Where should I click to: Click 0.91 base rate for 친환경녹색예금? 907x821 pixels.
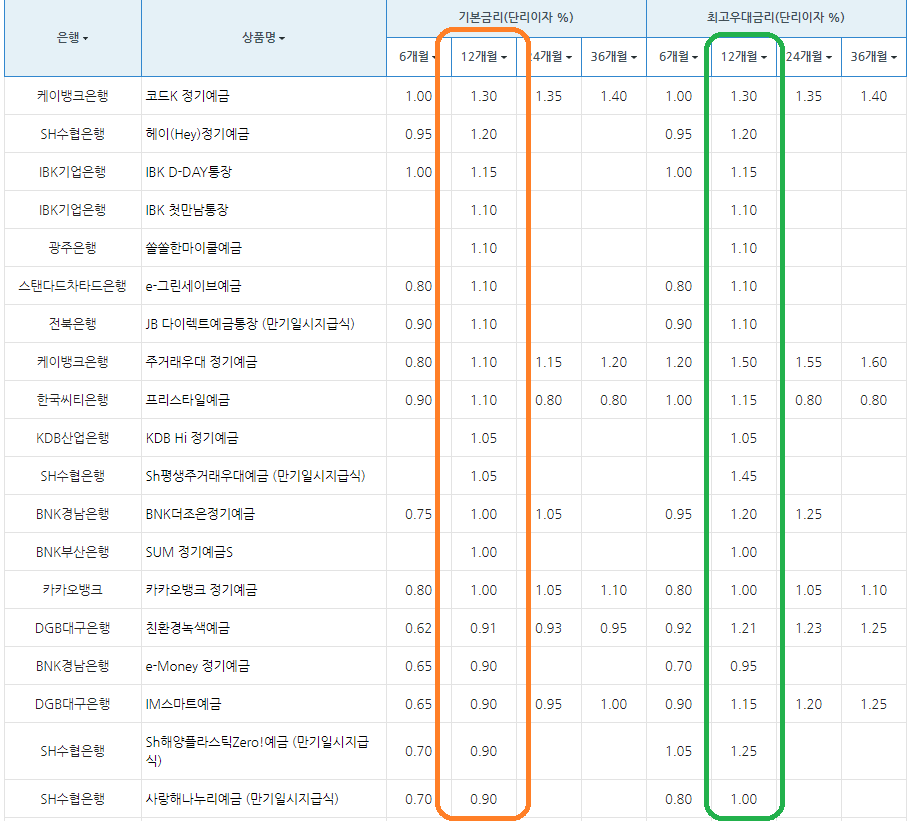point(484,628)
